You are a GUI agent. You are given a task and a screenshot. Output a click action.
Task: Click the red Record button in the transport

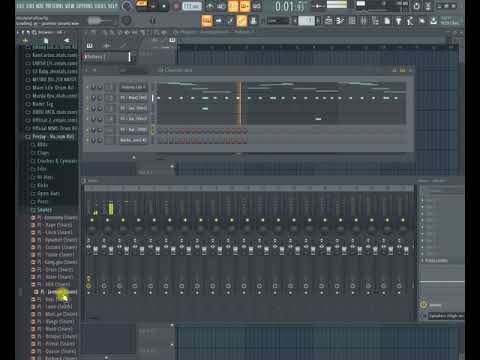(x=176, y=6)
